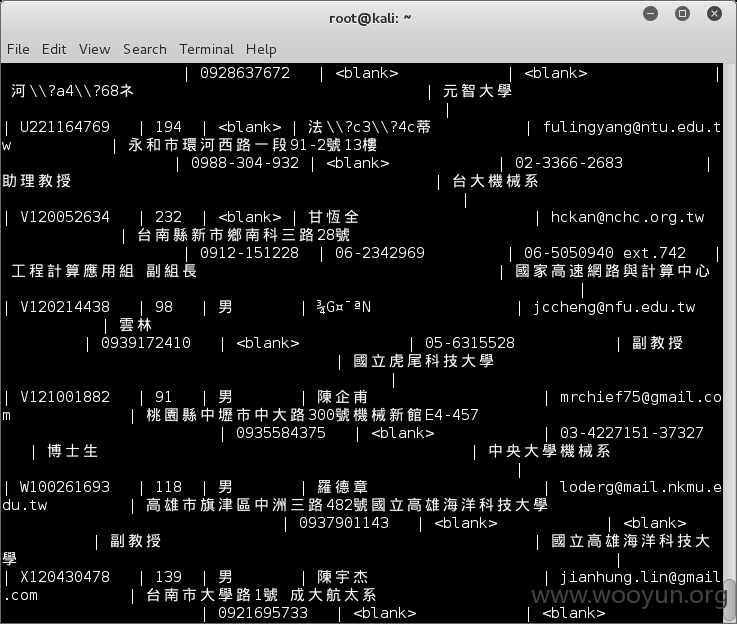737x624 pixels.
Task: Click value 232 in V120052634 row
Action: pyautogui.click(x=168, y=217)
